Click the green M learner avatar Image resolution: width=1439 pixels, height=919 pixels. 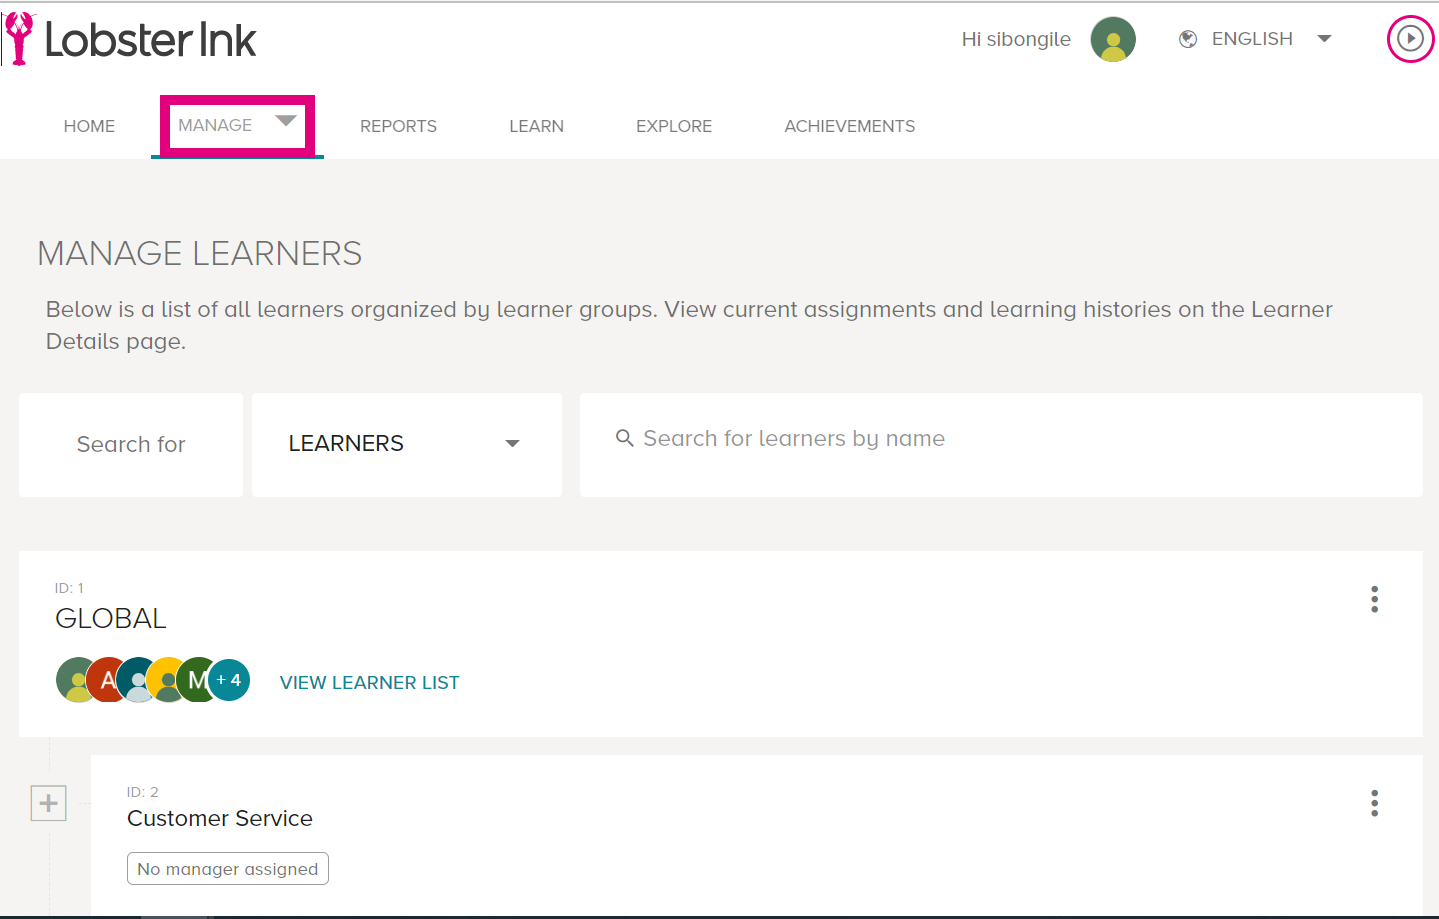(x=197, y=680)
